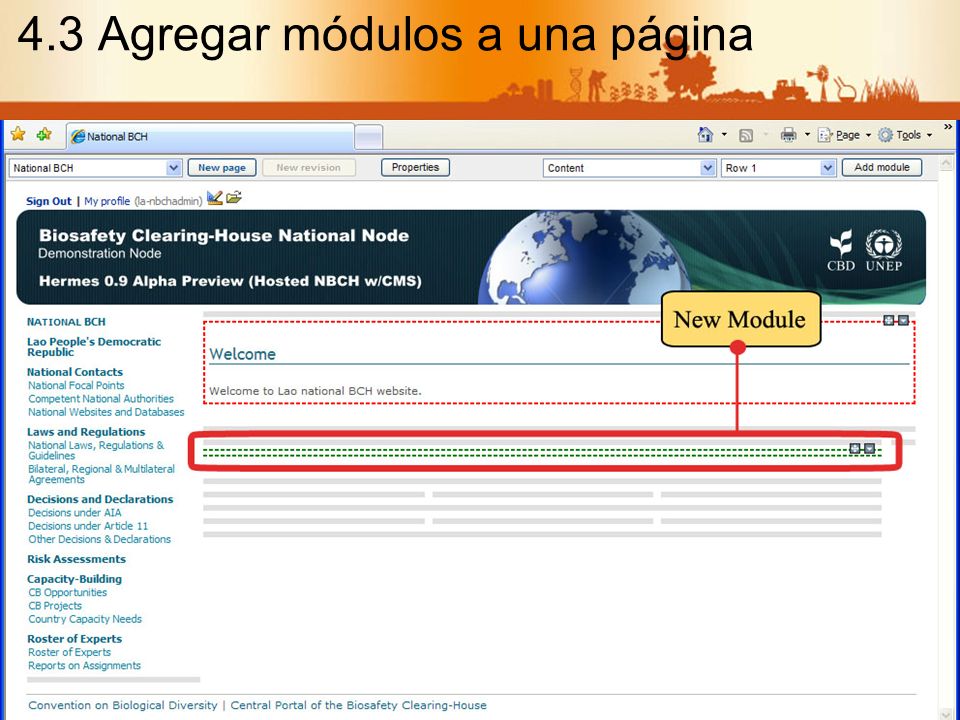Open the Row 1 dropdown
The height and width of the screenshot is (720, 960).
click(778, 168)
